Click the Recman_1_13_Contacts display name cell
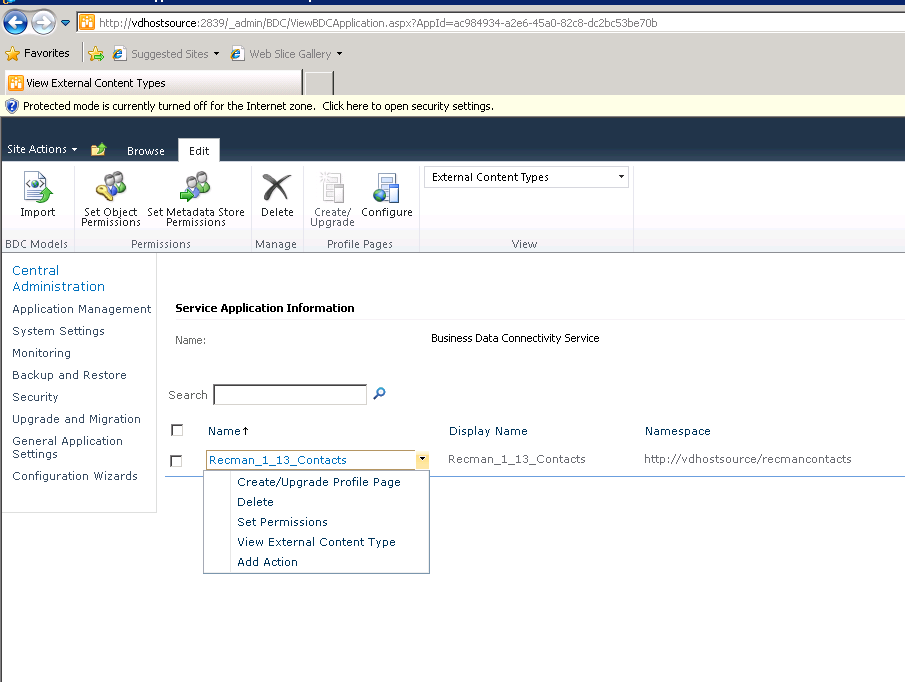This screenshot has width=905, height=682. [517, 459]
